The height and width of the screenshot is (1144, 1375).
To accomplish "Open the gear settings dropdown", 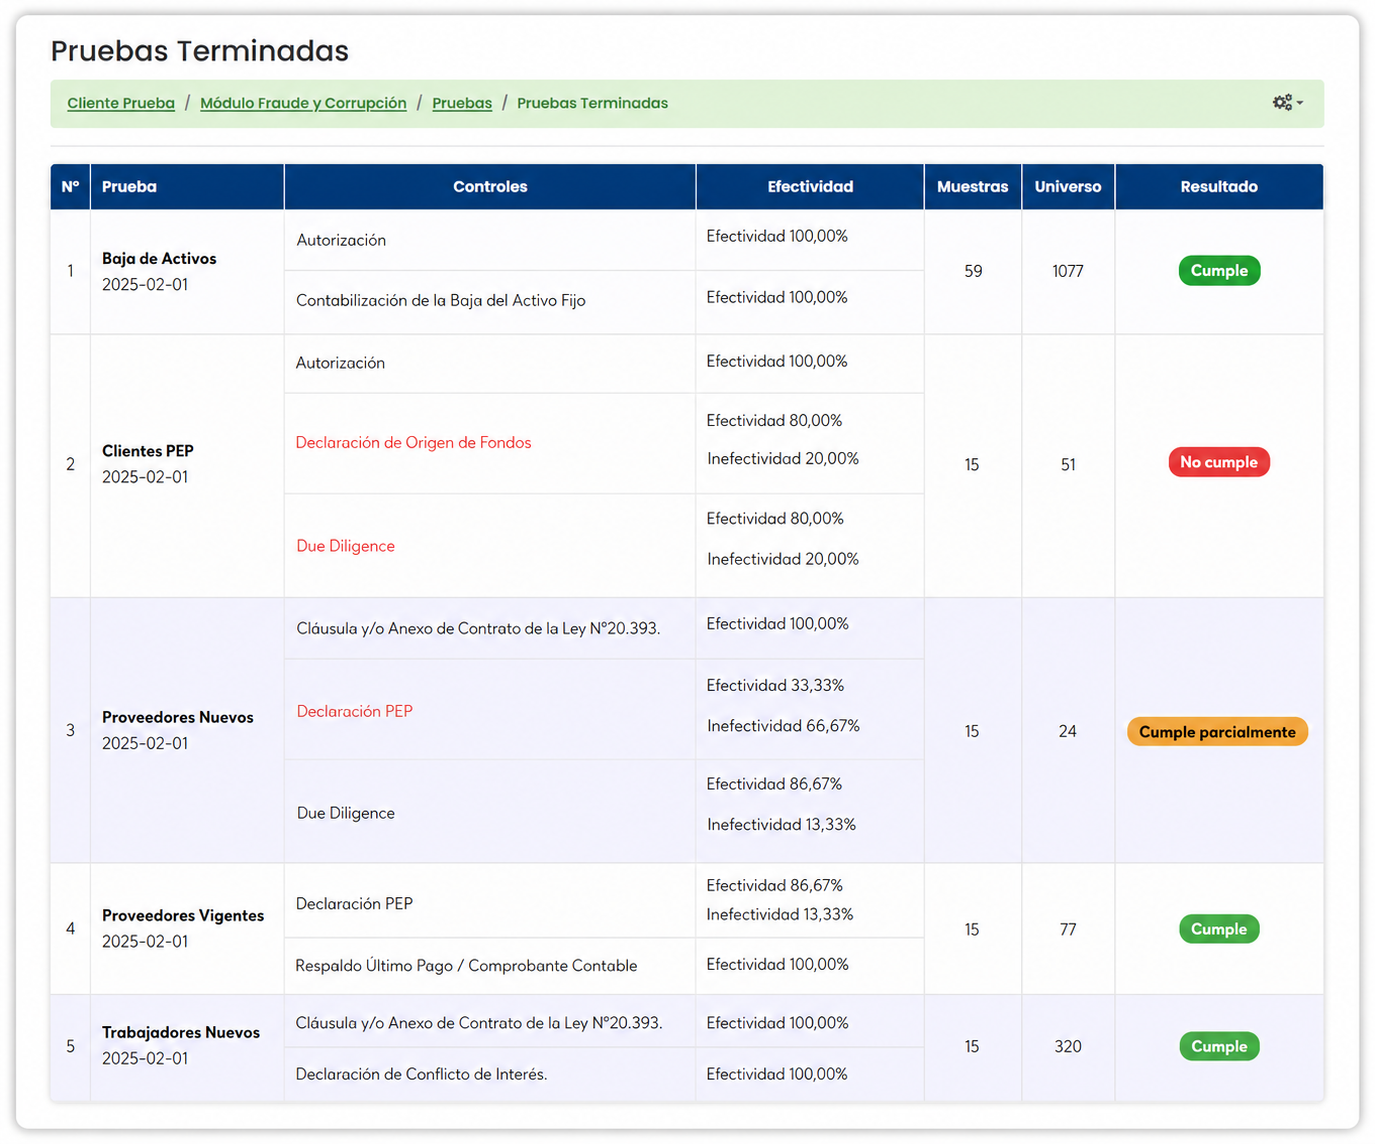I will coord(1287,103).
